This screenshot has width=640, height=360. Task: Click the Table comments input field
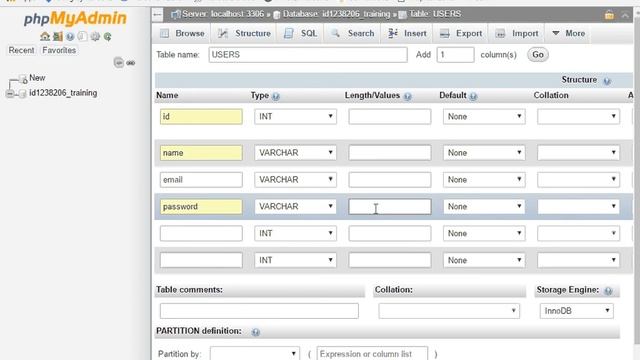(x=259, y=311)
